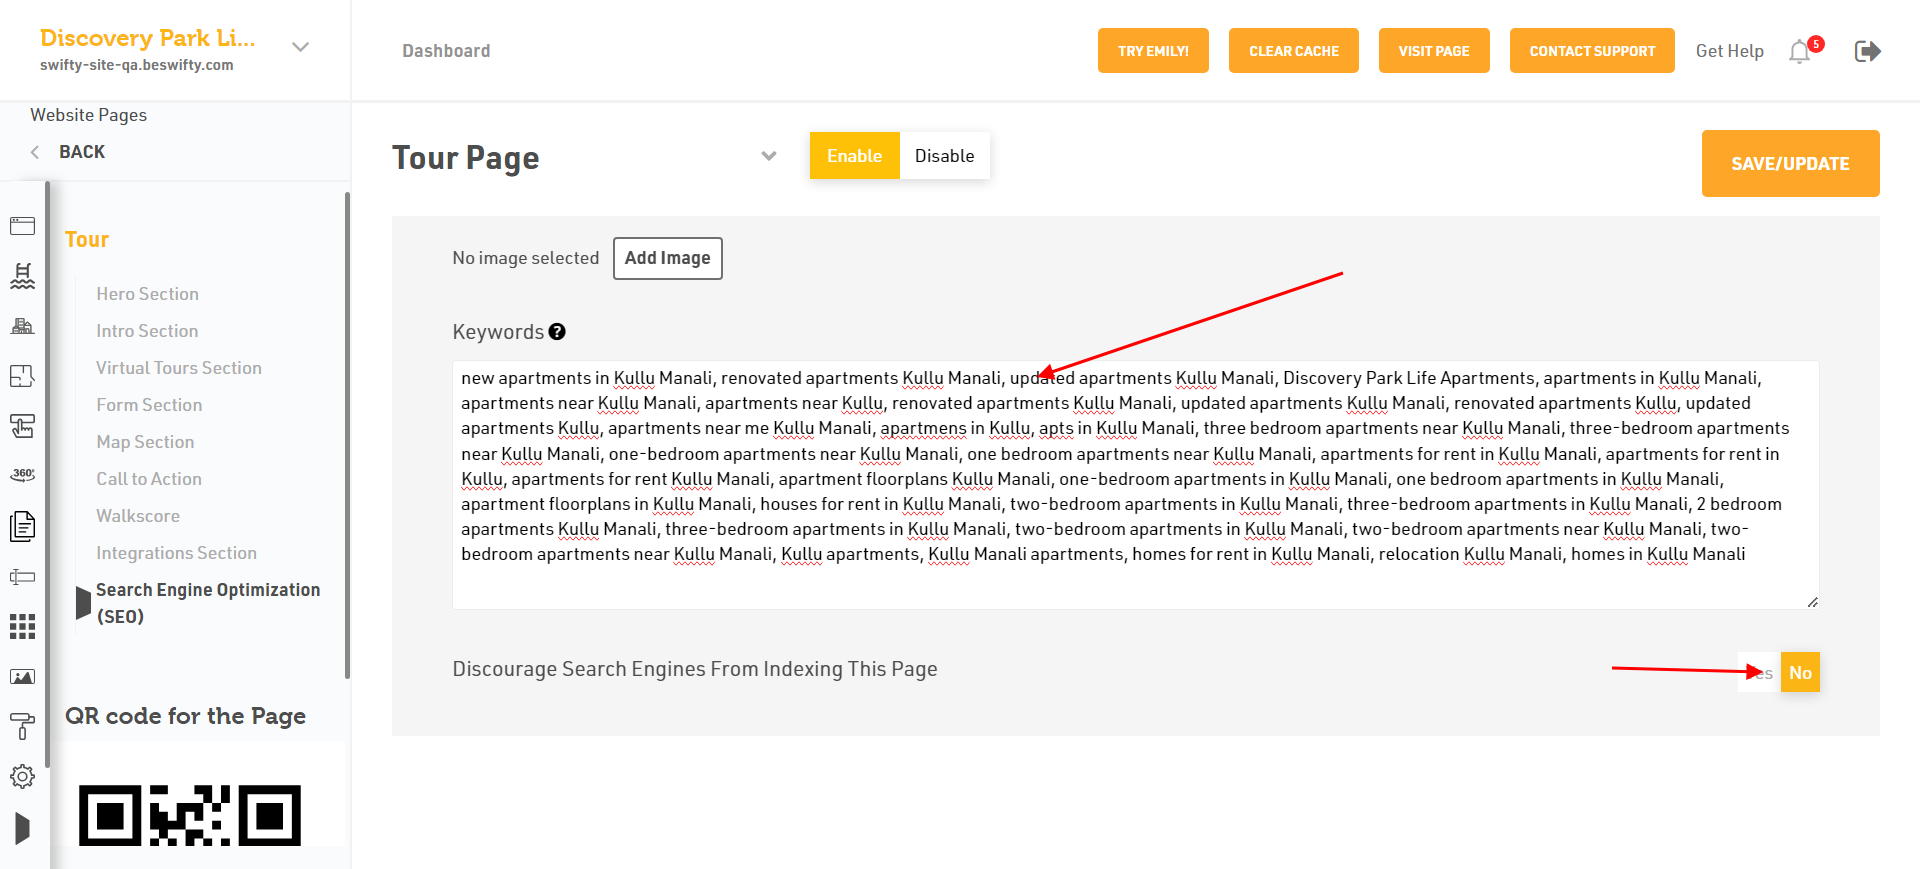Select Virtual Tours Section menu item
The image size is (1920, 869).
tap(179, 368)
